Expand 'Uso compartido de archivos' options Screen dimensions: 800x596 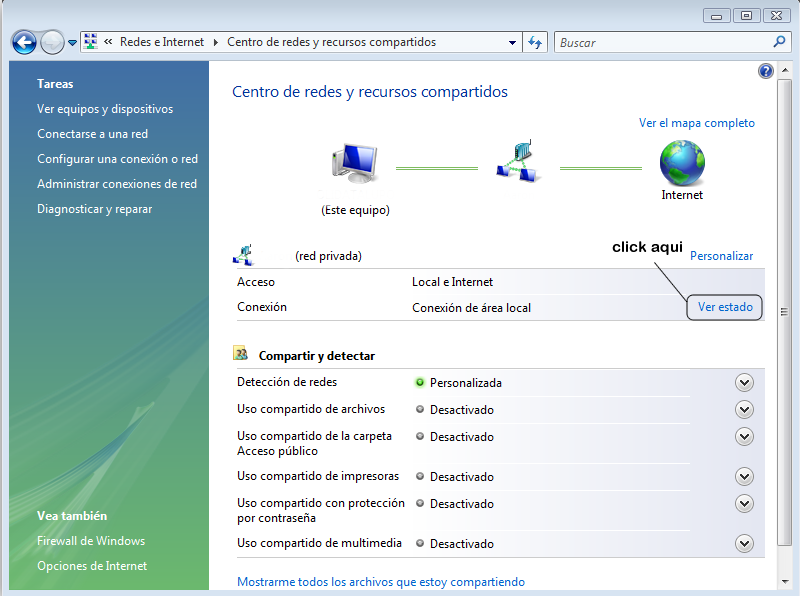pos(744,410)
